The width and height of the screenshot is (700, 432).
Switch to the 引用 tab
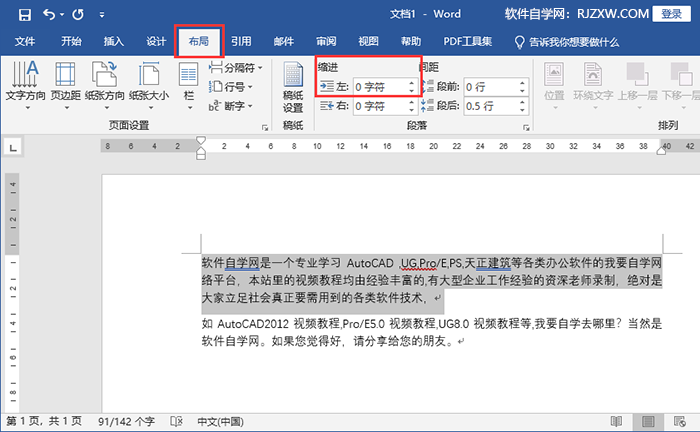[241, 42]
